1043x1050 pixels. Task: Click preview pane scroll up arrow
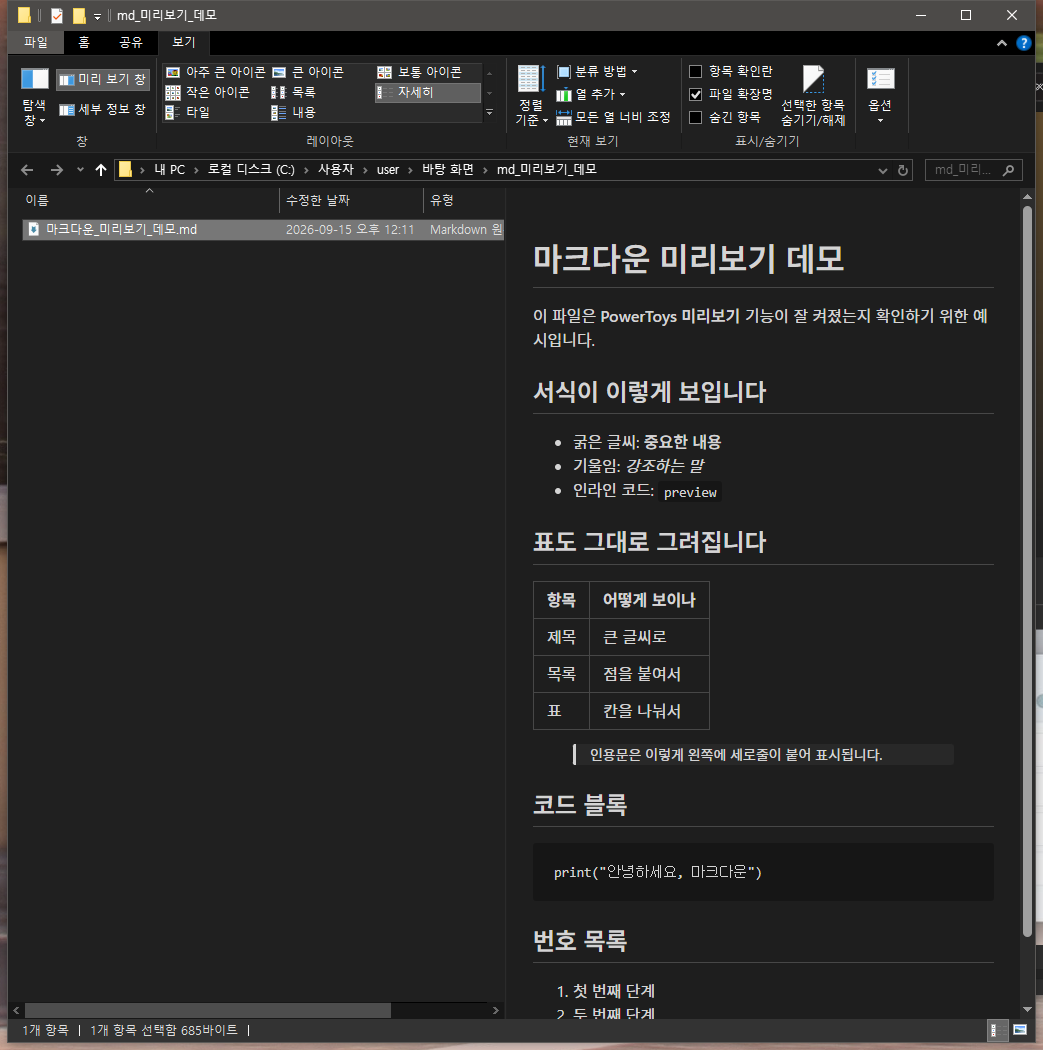pos(1027,197)
